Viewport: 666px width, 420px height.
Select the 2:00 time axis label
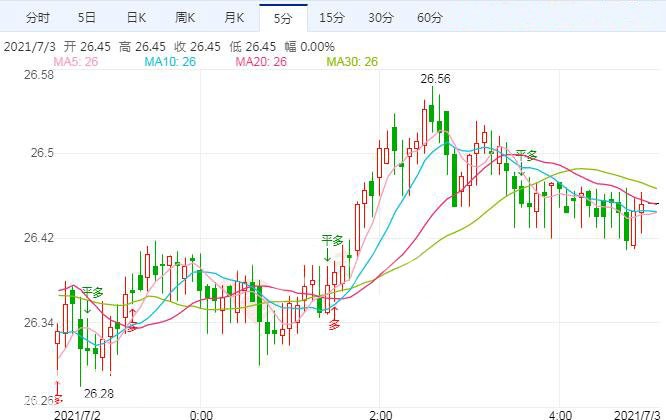[380, 413]
